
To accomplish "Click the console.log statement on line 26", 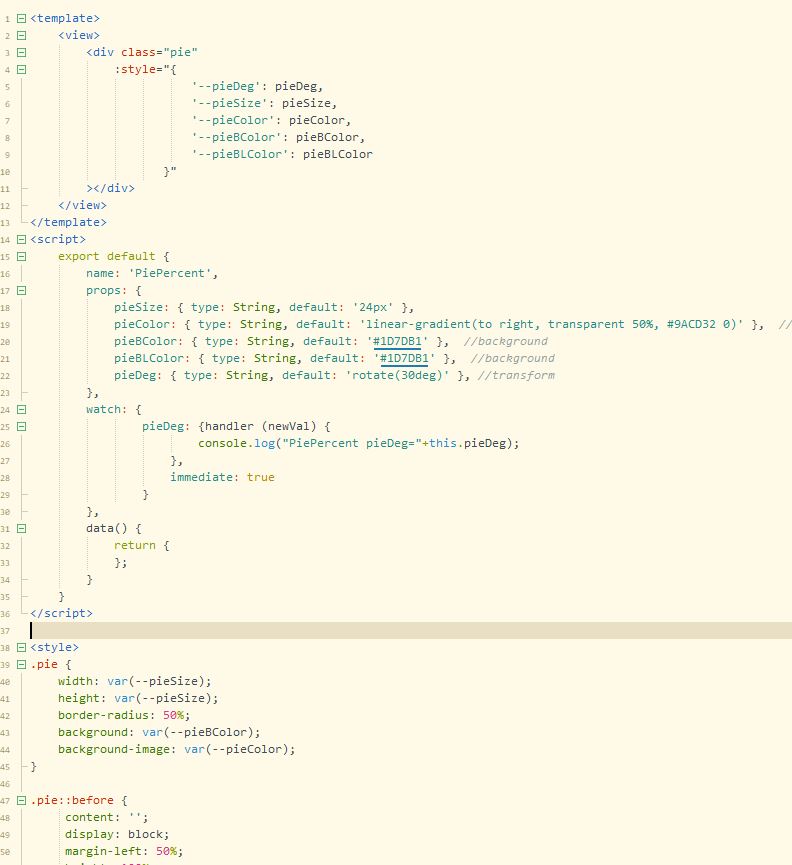I will click(358, 444).
